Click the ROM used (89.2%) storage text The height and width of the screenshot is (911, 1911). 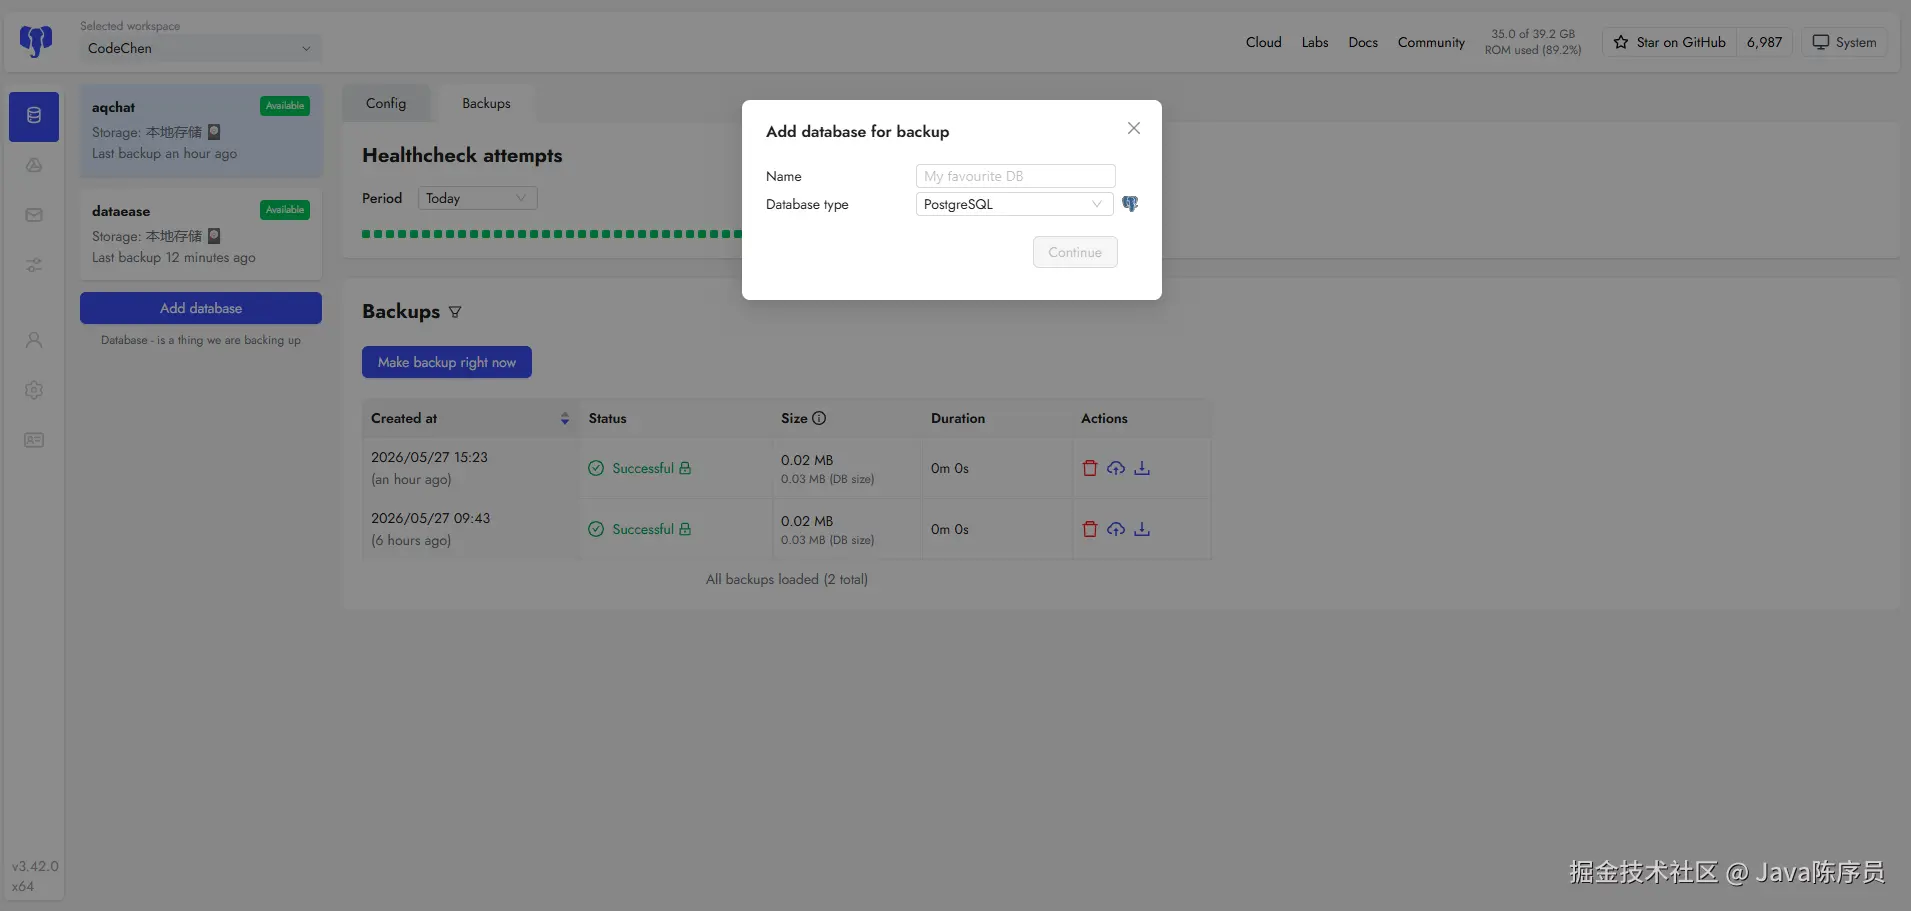[x=1533, y=50]
